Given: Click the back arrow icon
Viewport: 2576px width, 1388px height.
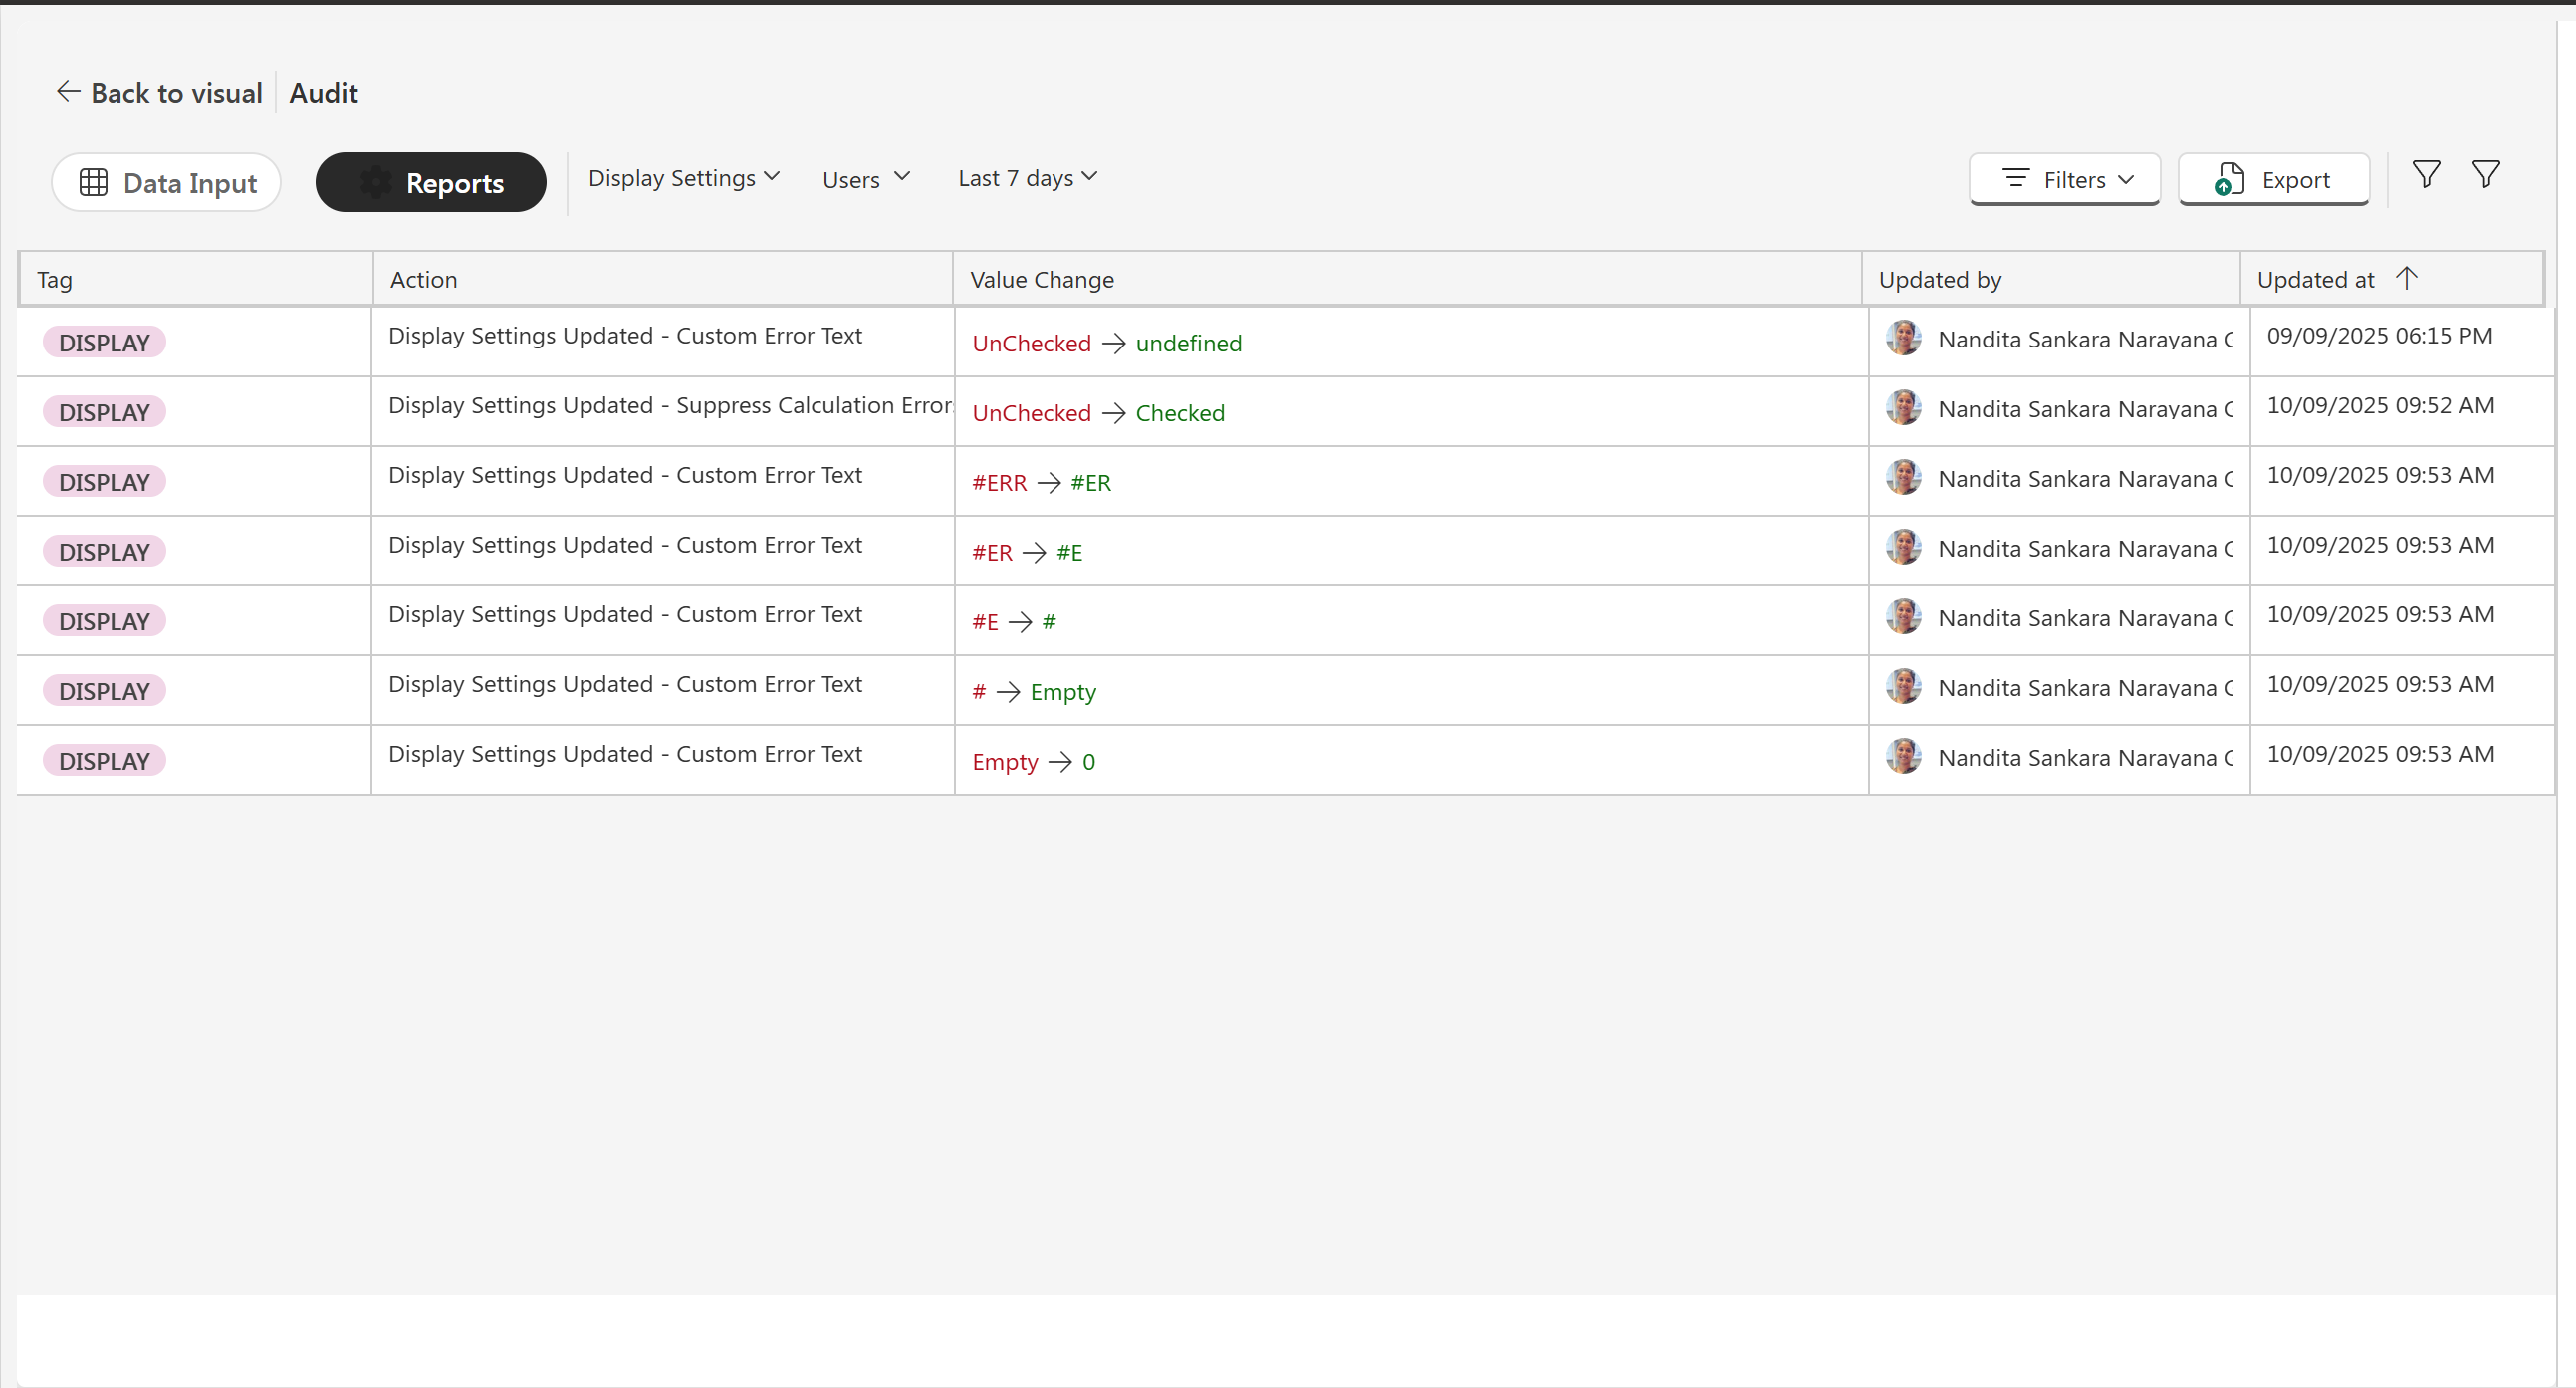Looking at the screenshot, I should pyautogui.click(x=68, y=92).
